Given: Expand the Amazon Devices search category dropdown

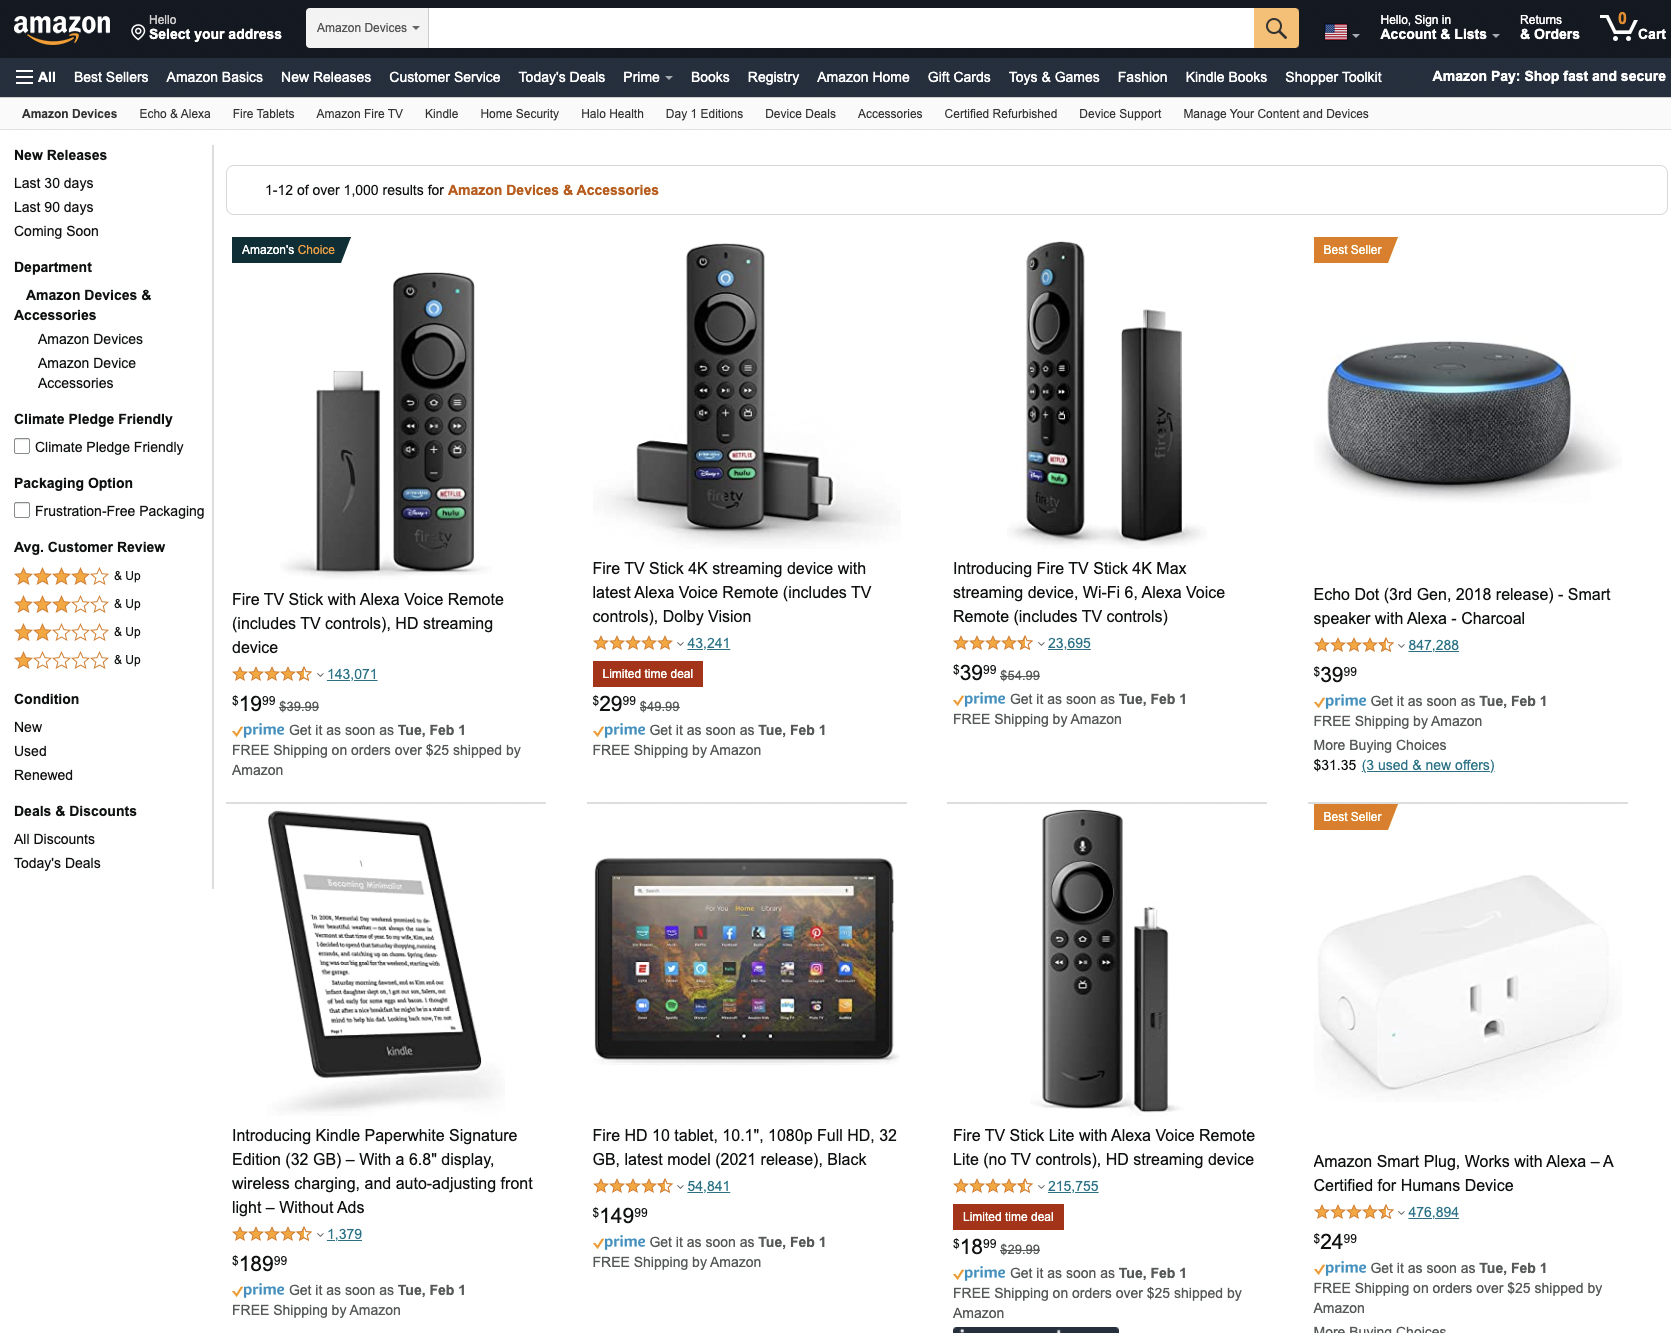Looking at the screenshot, I should [367, 28].
